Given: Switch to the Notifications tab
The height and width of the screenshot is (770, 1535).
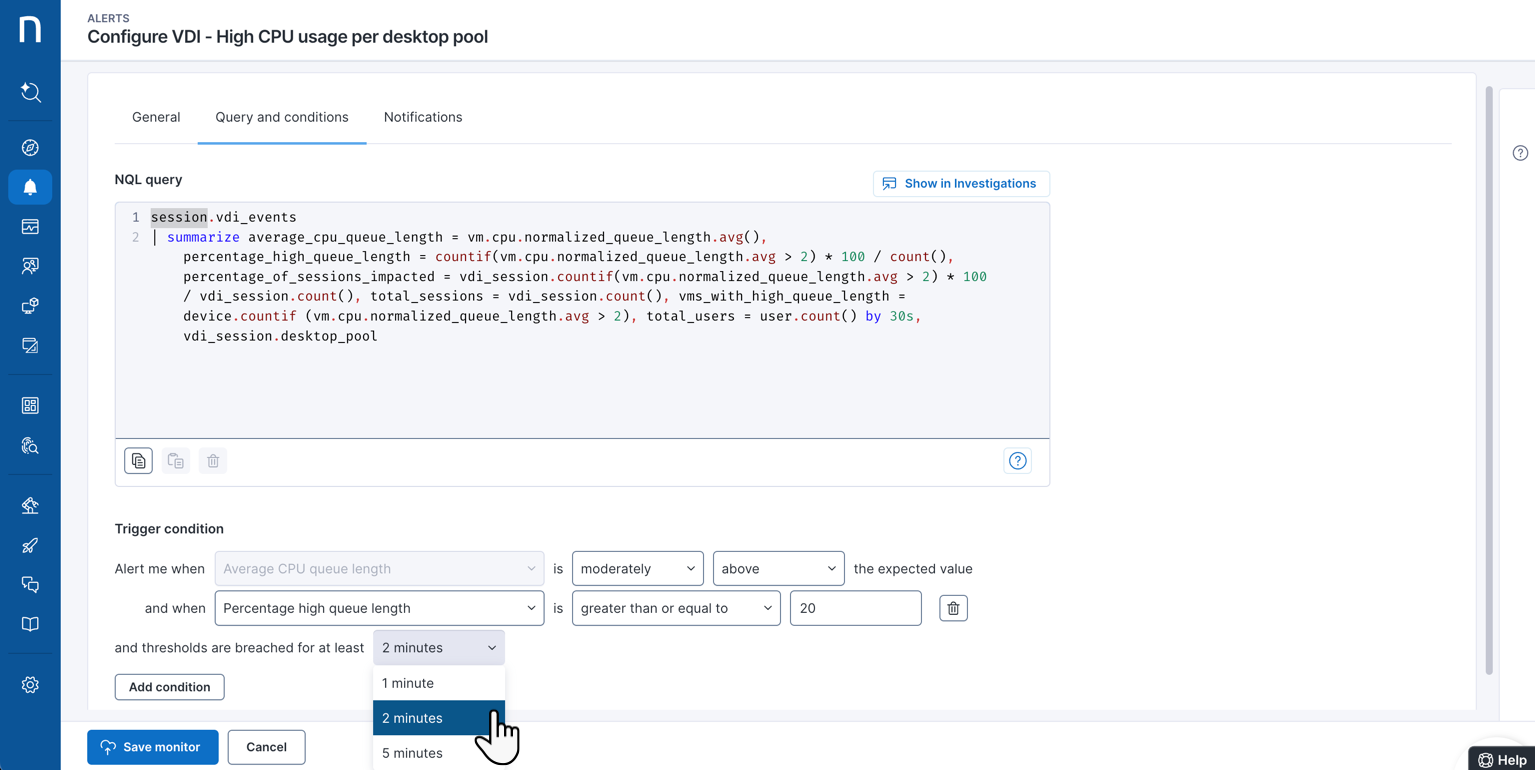Looking at the screenshot, I should click(x=423, y=117).
